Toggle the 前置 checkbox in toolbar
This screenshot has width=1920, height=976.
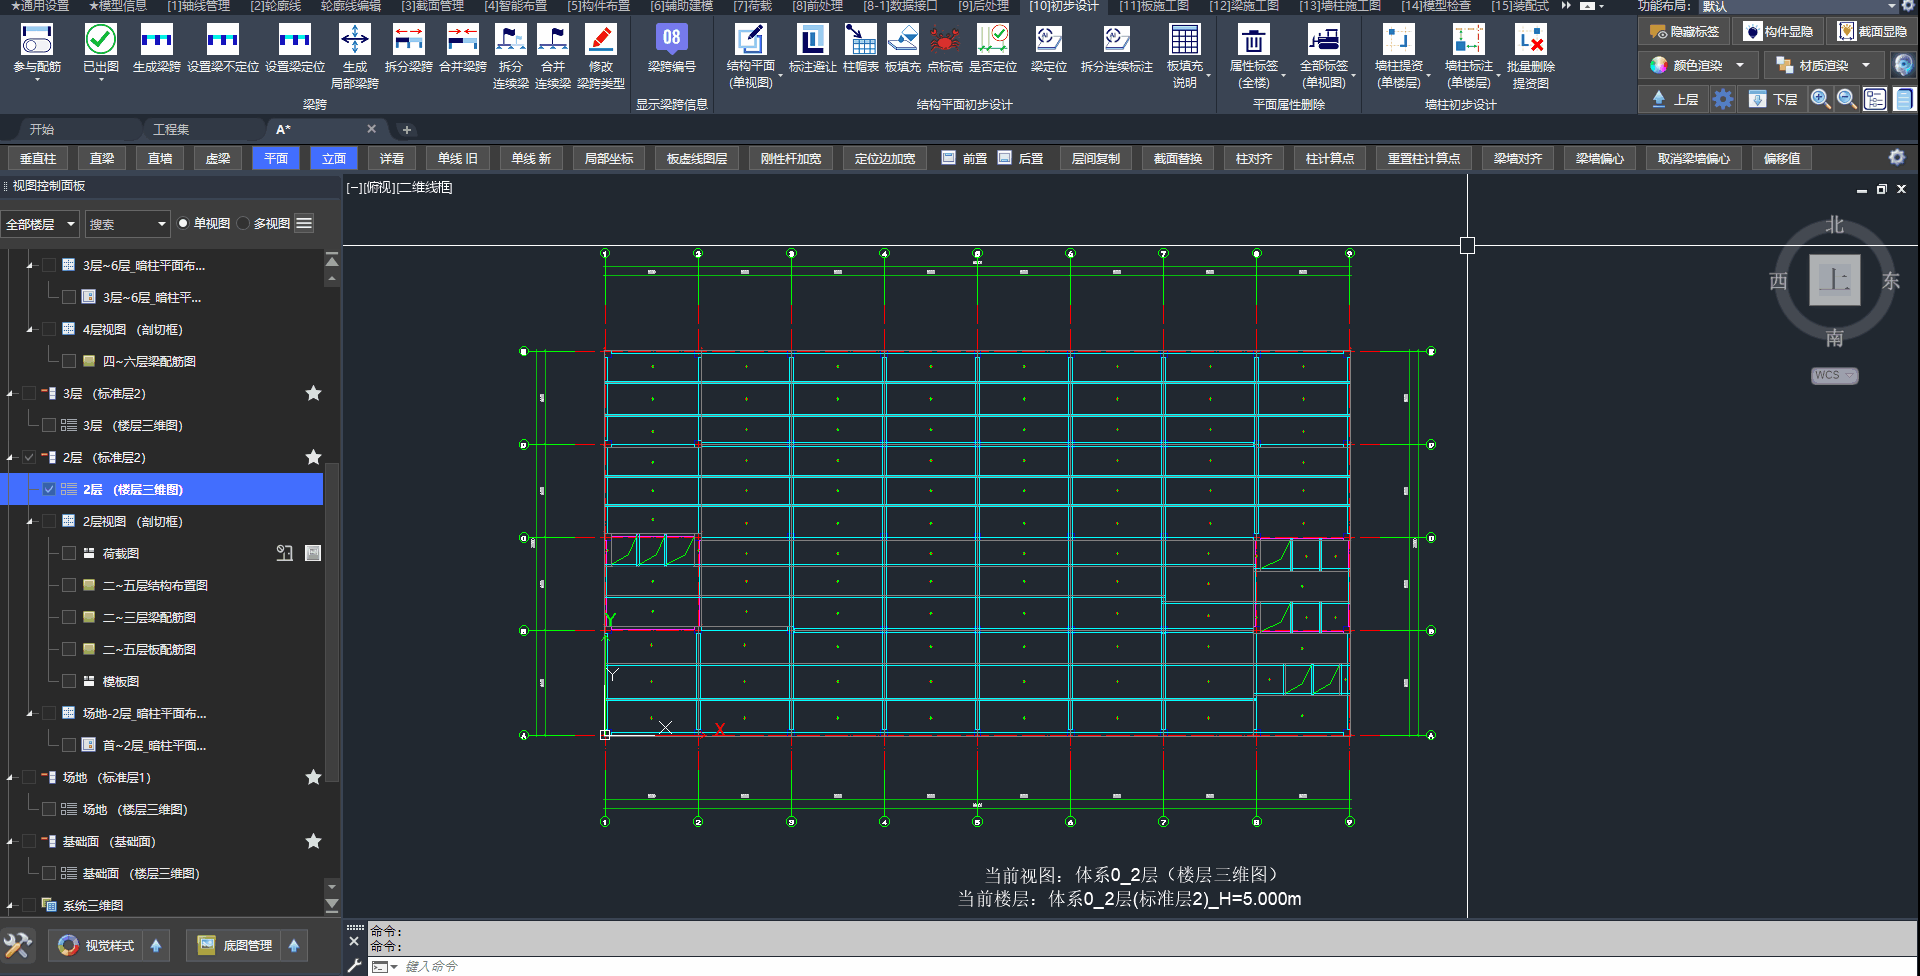[x=948, y=158]
